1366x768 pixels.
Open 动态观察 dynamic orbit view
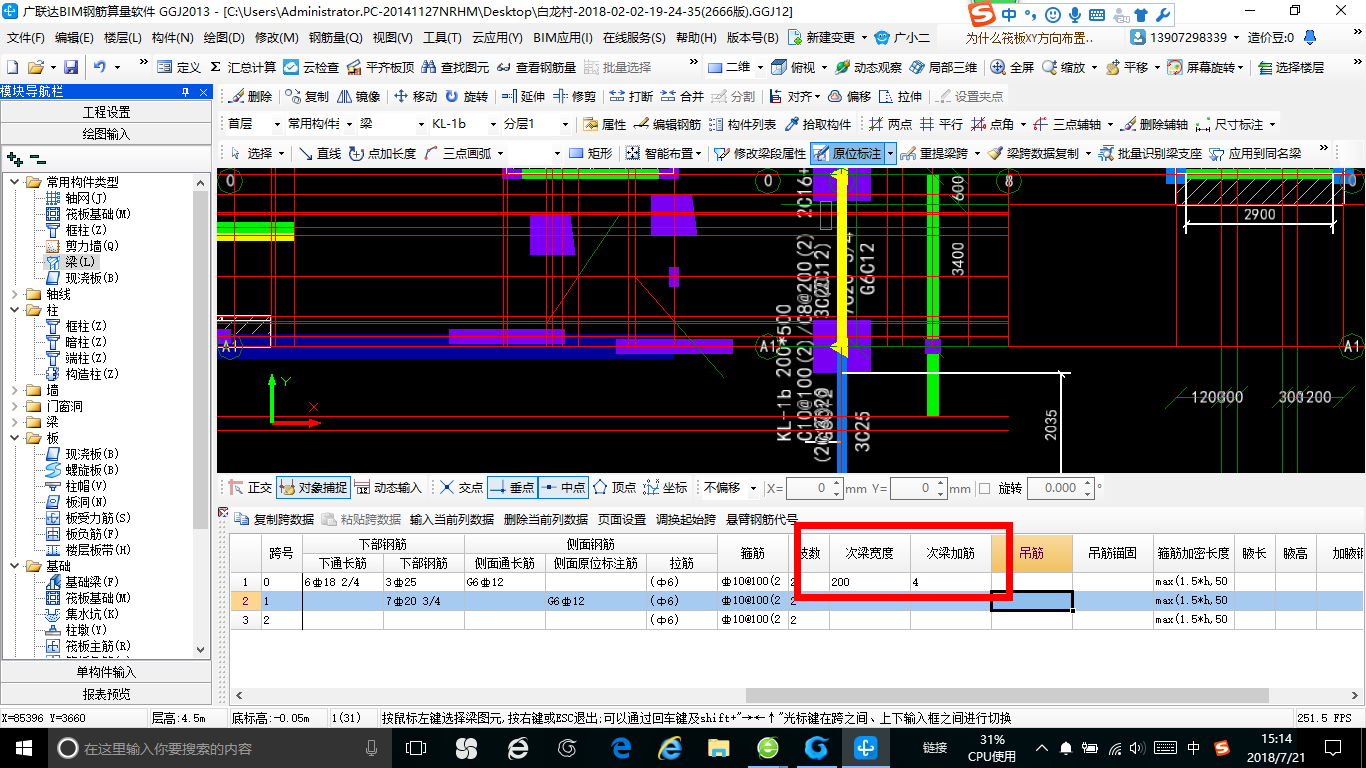[x=868, y=67]
